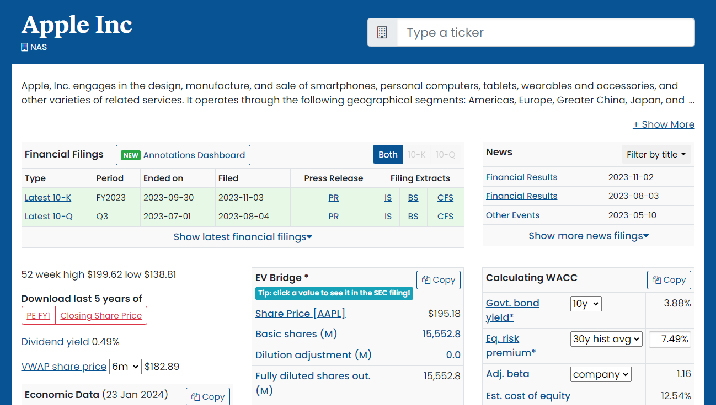The height and width of the screenshot is (405, 716).
Task: Switch filings filter to 10-Q only
Action: pos(445,155)
